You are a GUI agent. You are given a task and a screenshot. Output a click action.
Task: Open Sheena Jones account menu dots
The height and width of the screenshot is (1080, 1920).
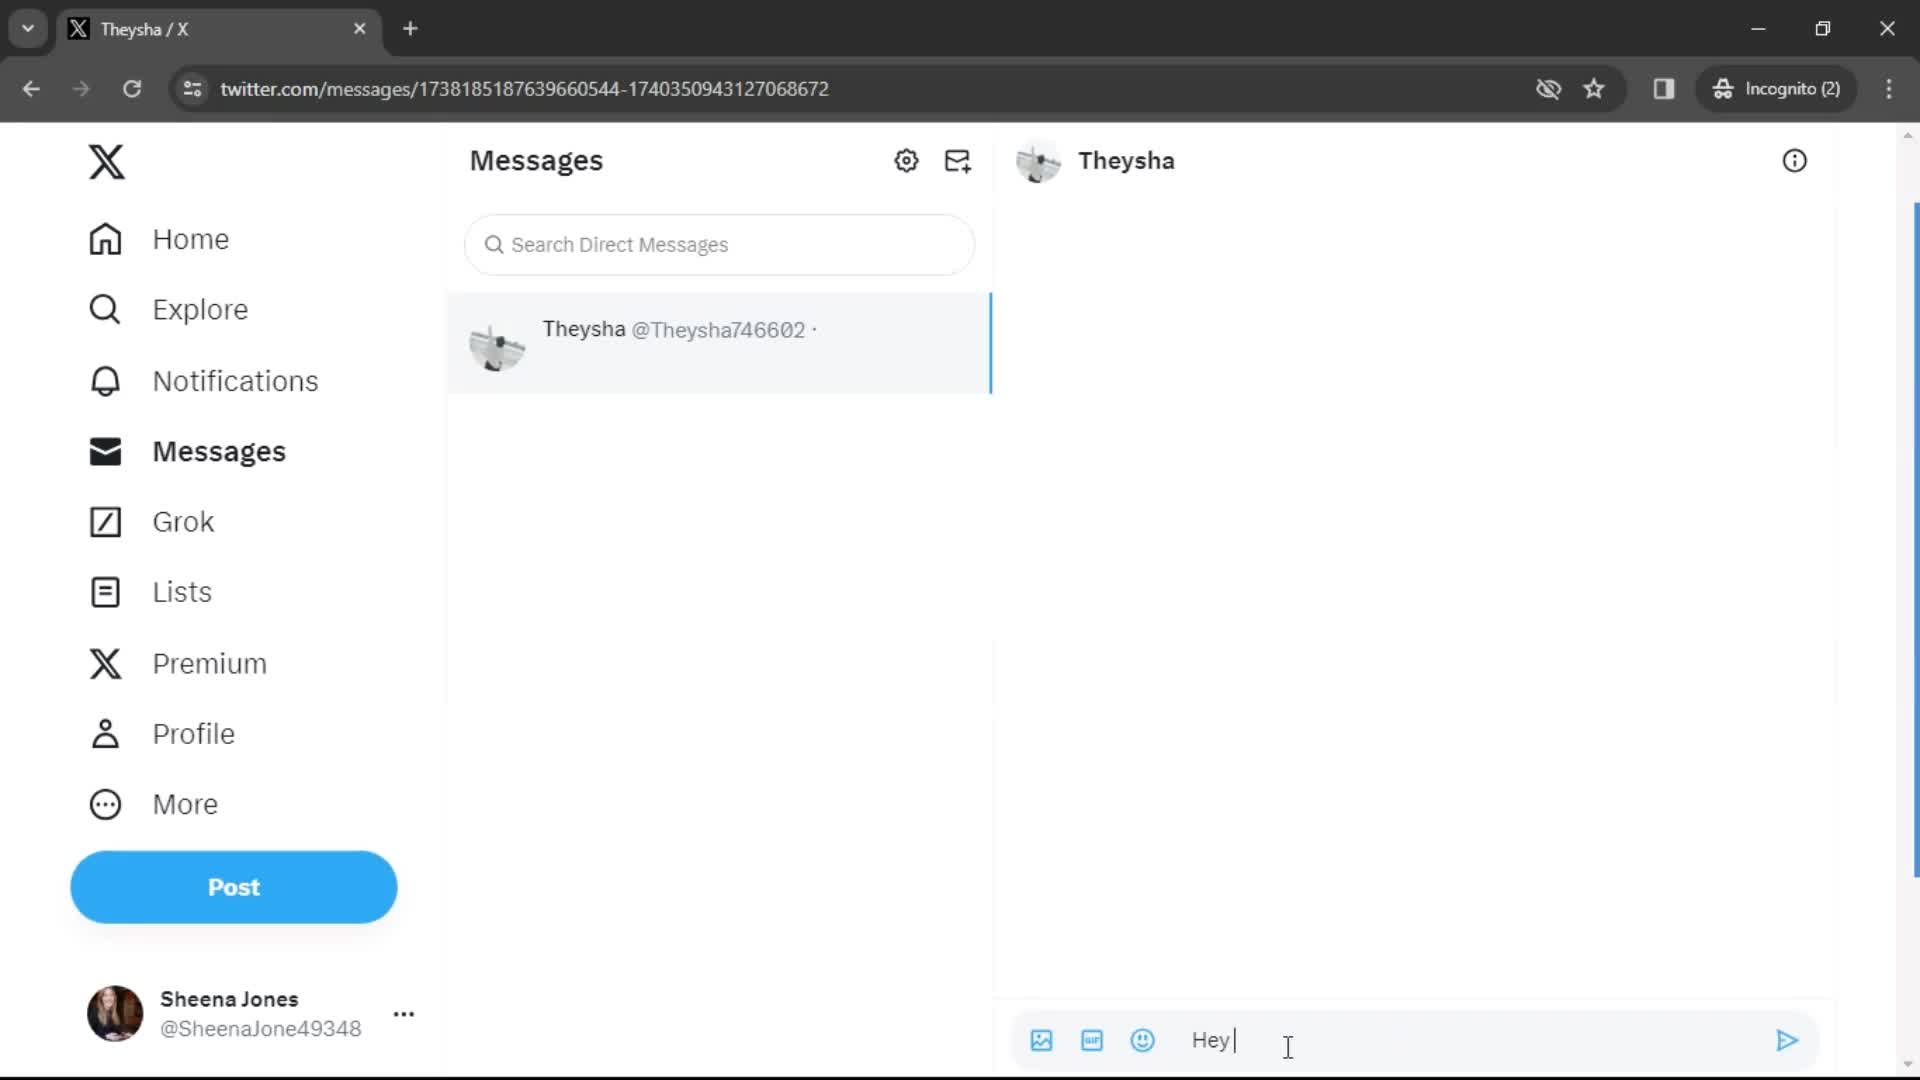[x=404, y=1014]
